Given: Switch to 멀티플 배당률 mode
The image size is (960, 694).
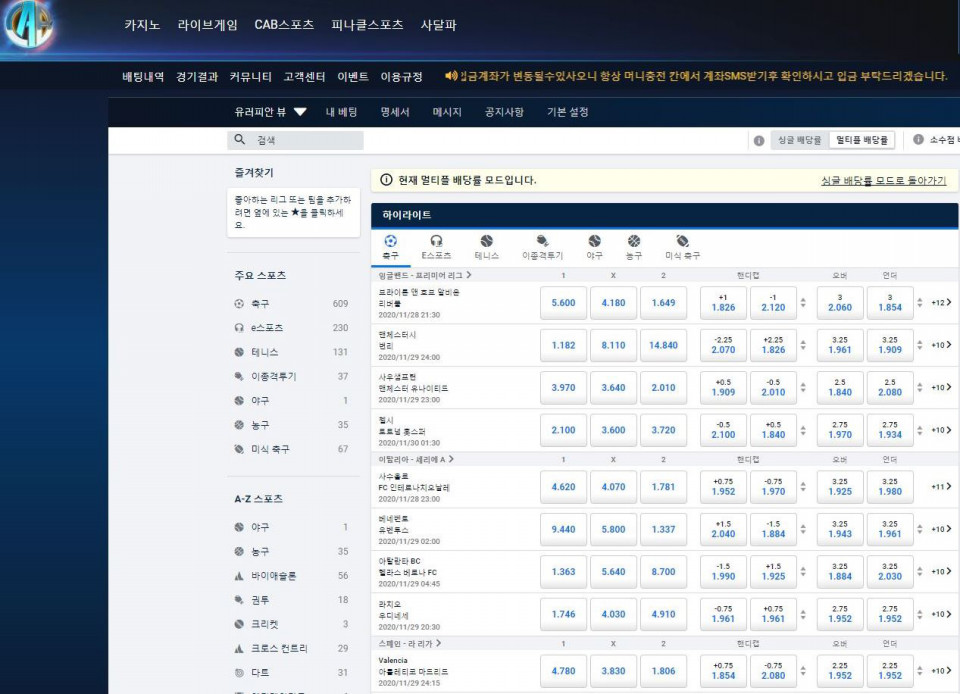Looking at the screenshot, I should 861,140.
